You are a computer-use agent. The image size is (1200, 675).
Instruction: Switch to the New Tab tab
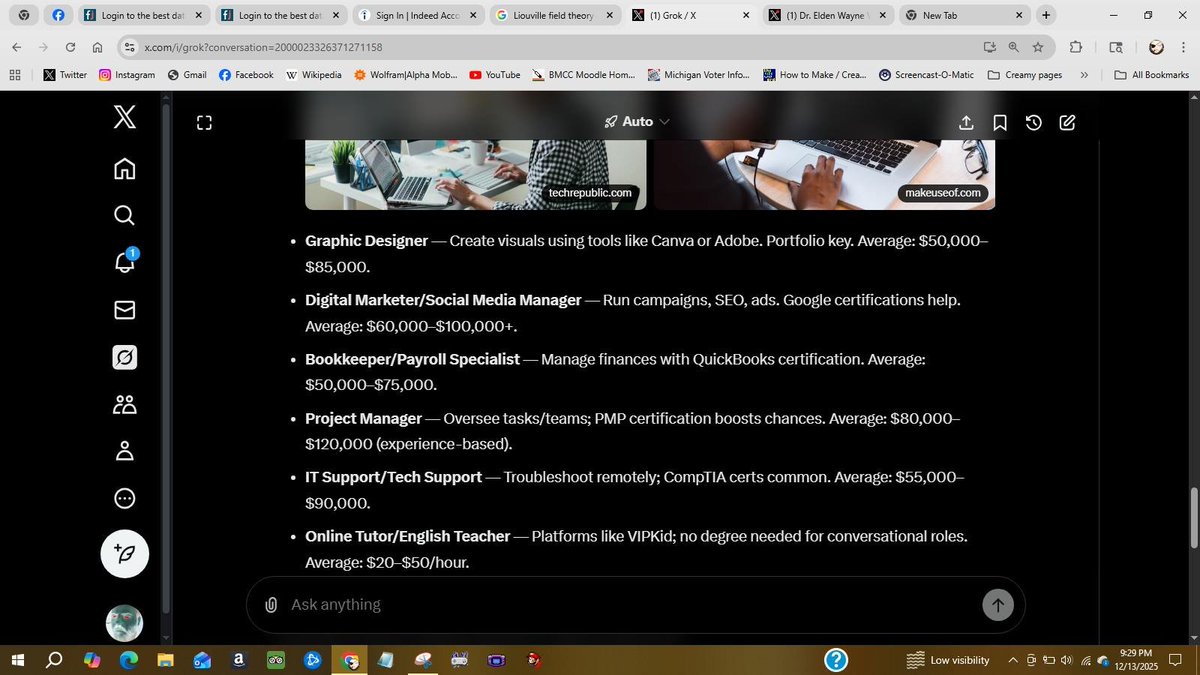pos(965,16)
